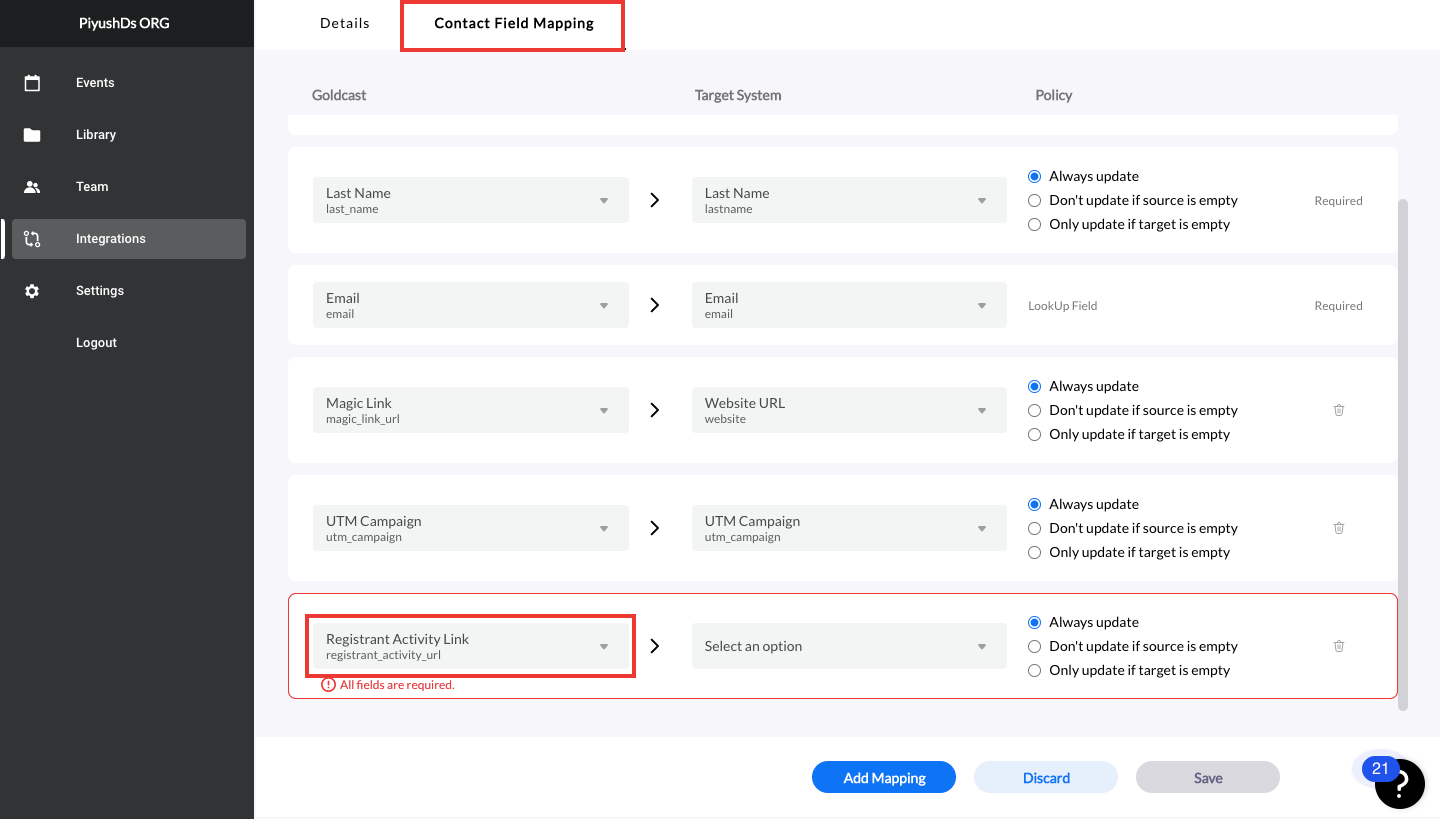Select Always update for Last Name

point(1035,176)
